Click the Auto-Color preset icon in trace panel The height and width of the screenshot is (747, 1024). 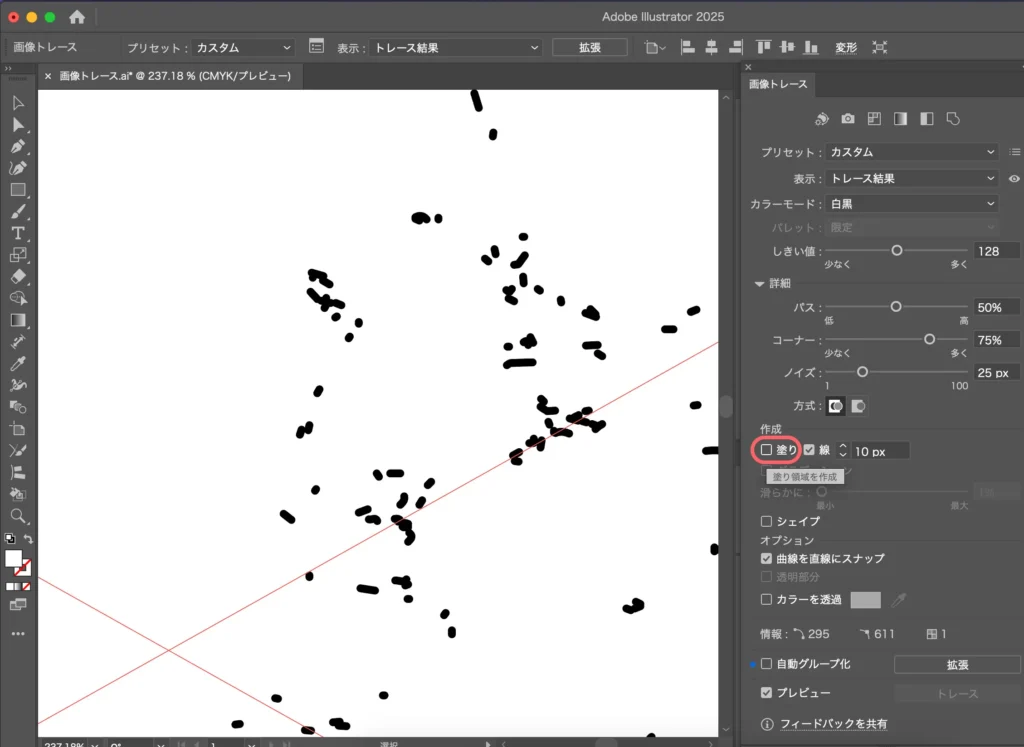coord(822,119)
